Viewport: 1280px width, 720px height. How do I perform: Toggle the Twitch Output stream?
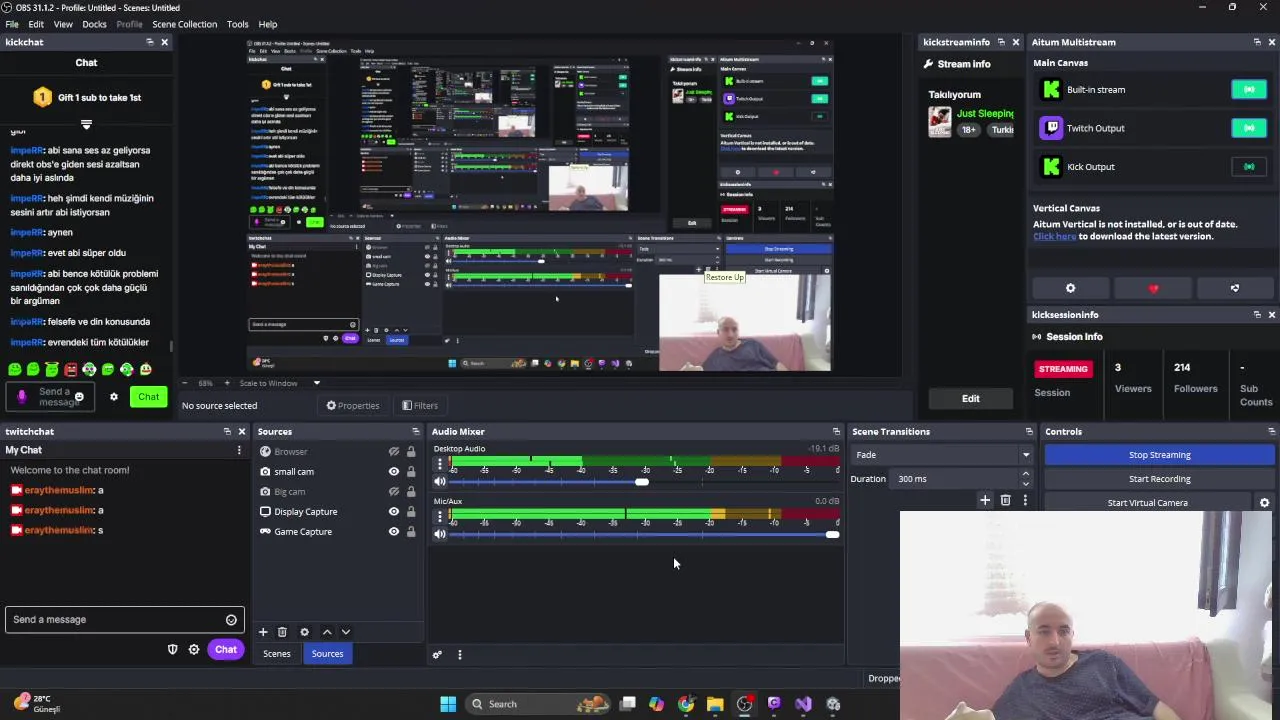click(x=1249, y=128)
